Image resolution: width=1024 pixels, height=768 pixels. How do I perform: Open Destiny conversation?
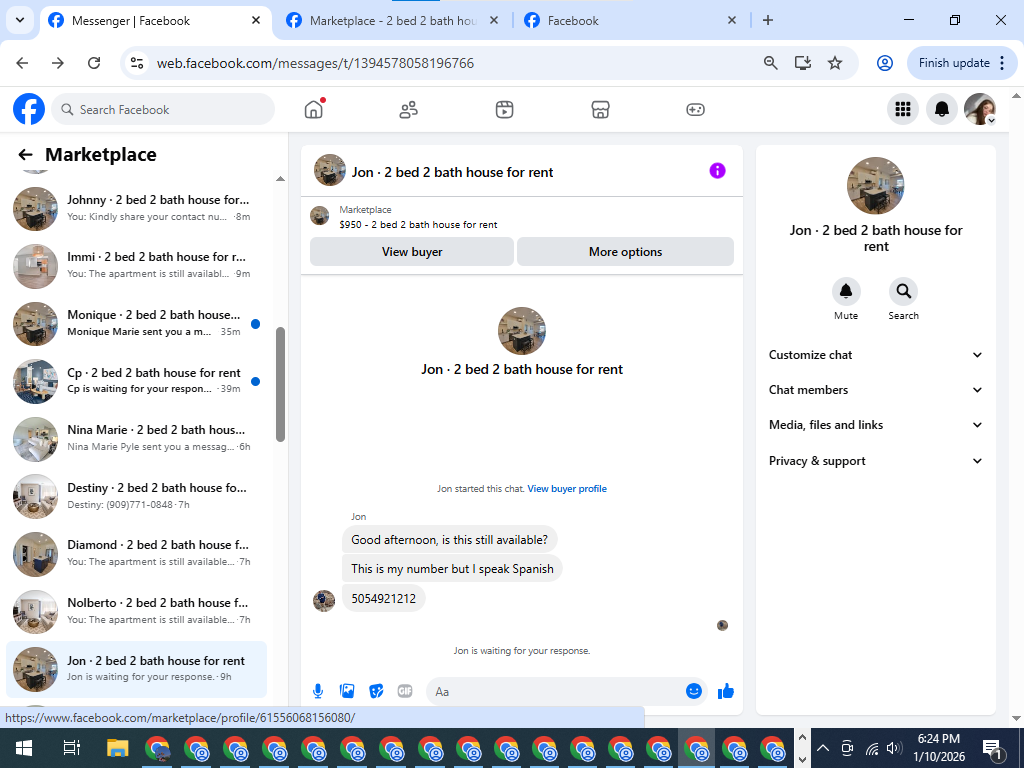click(x=136, y=496)
